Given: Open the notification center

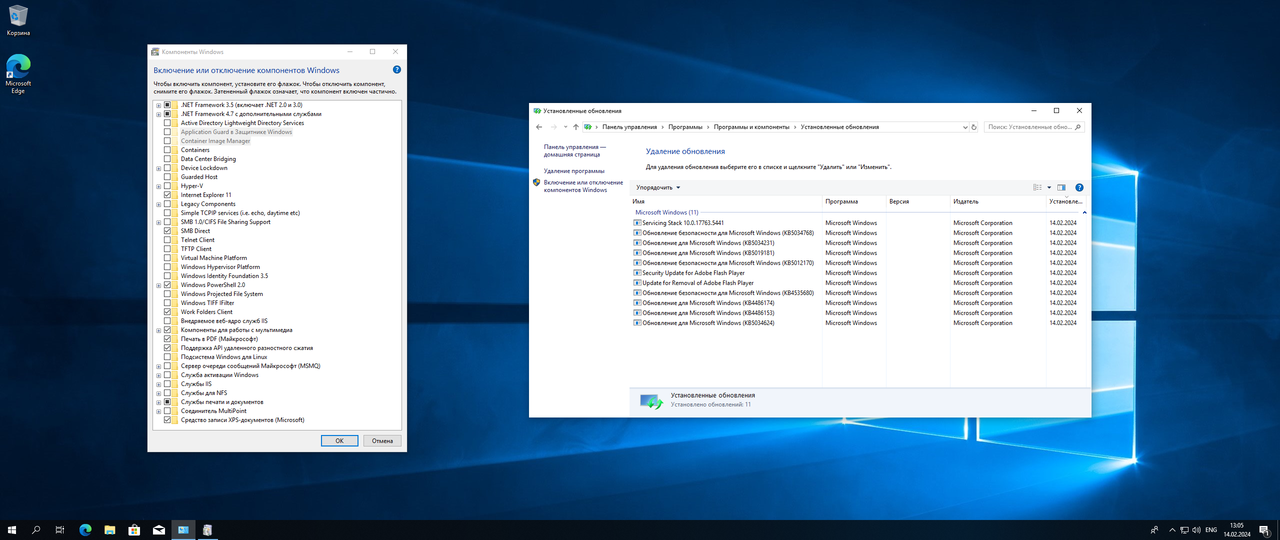Looking at the screenshot, I should 1264,529.
